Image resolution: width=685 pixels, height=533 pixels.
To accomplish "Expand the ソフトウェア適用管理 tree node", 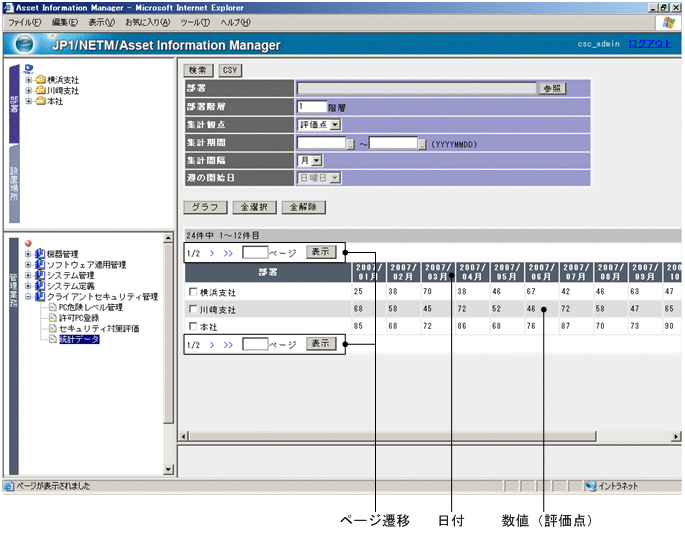I will pos(28,264).
